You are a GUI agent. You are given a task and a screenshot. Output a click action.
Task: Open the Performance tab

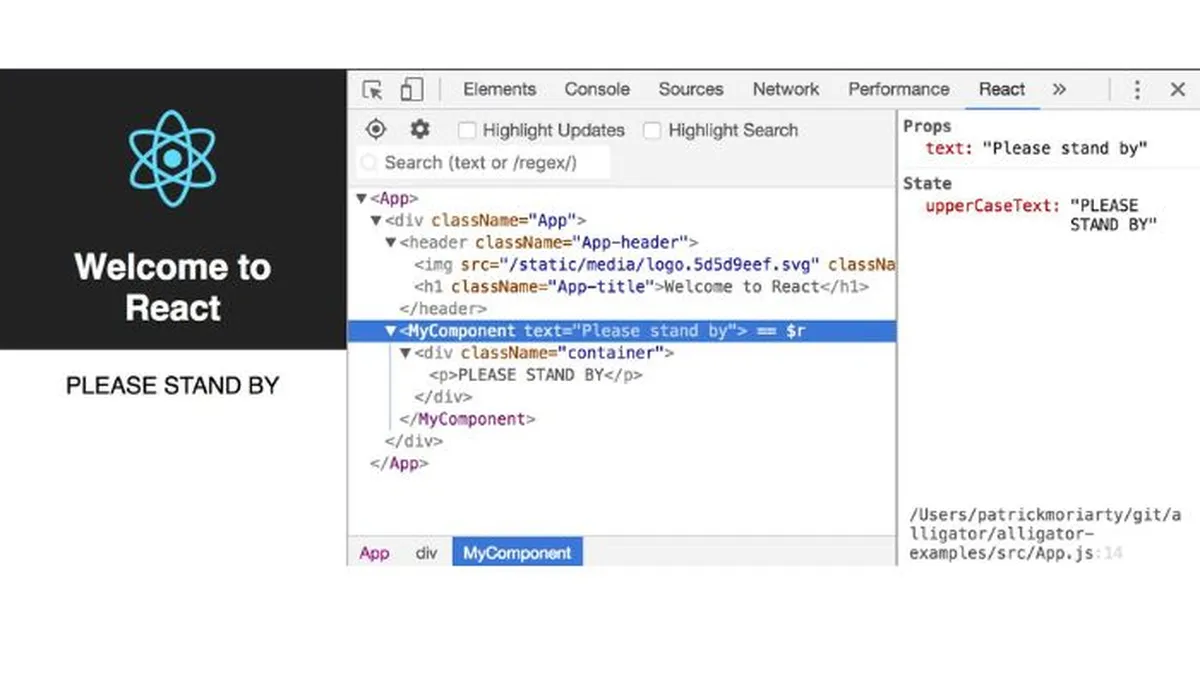click(x=899, y=89)
